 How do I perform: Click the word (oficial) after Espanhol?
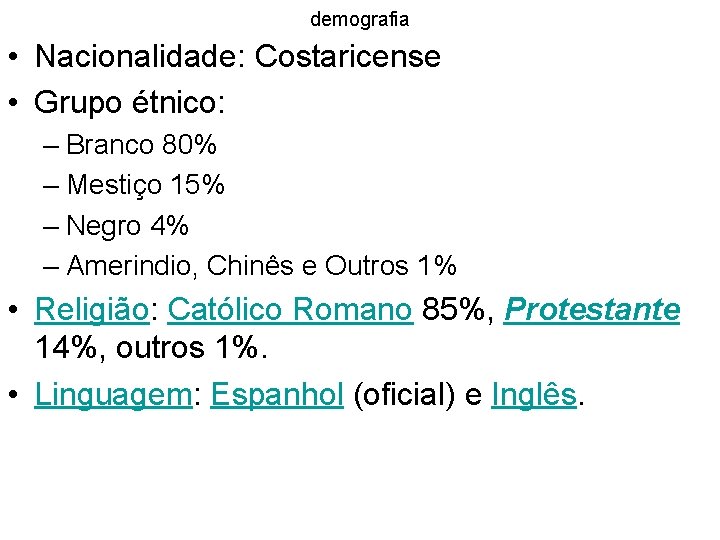coord(405,395)
